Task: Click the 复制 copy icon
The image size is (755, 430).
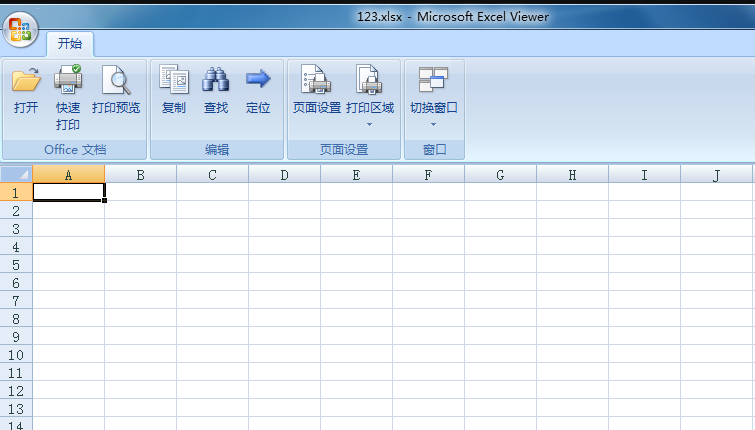Action: click(x=174, y=90)
